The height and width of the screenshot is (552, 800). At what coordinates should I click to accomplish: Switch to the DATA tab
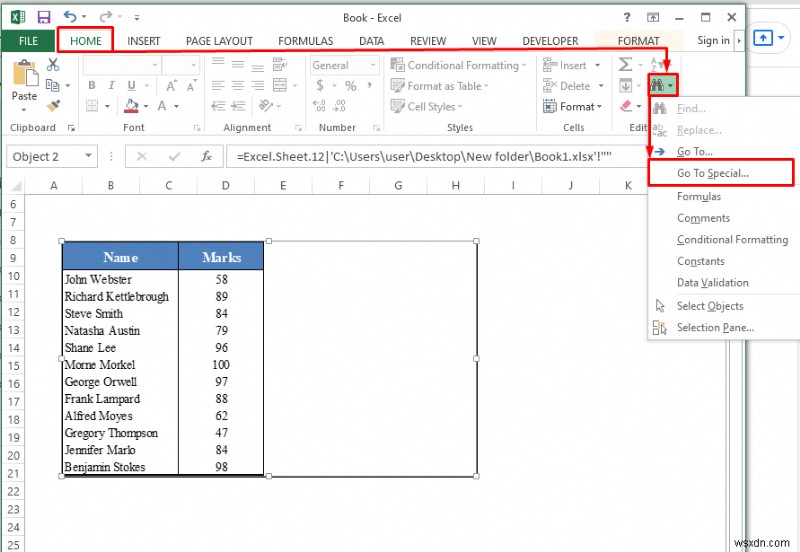click(x=371, y=41)
